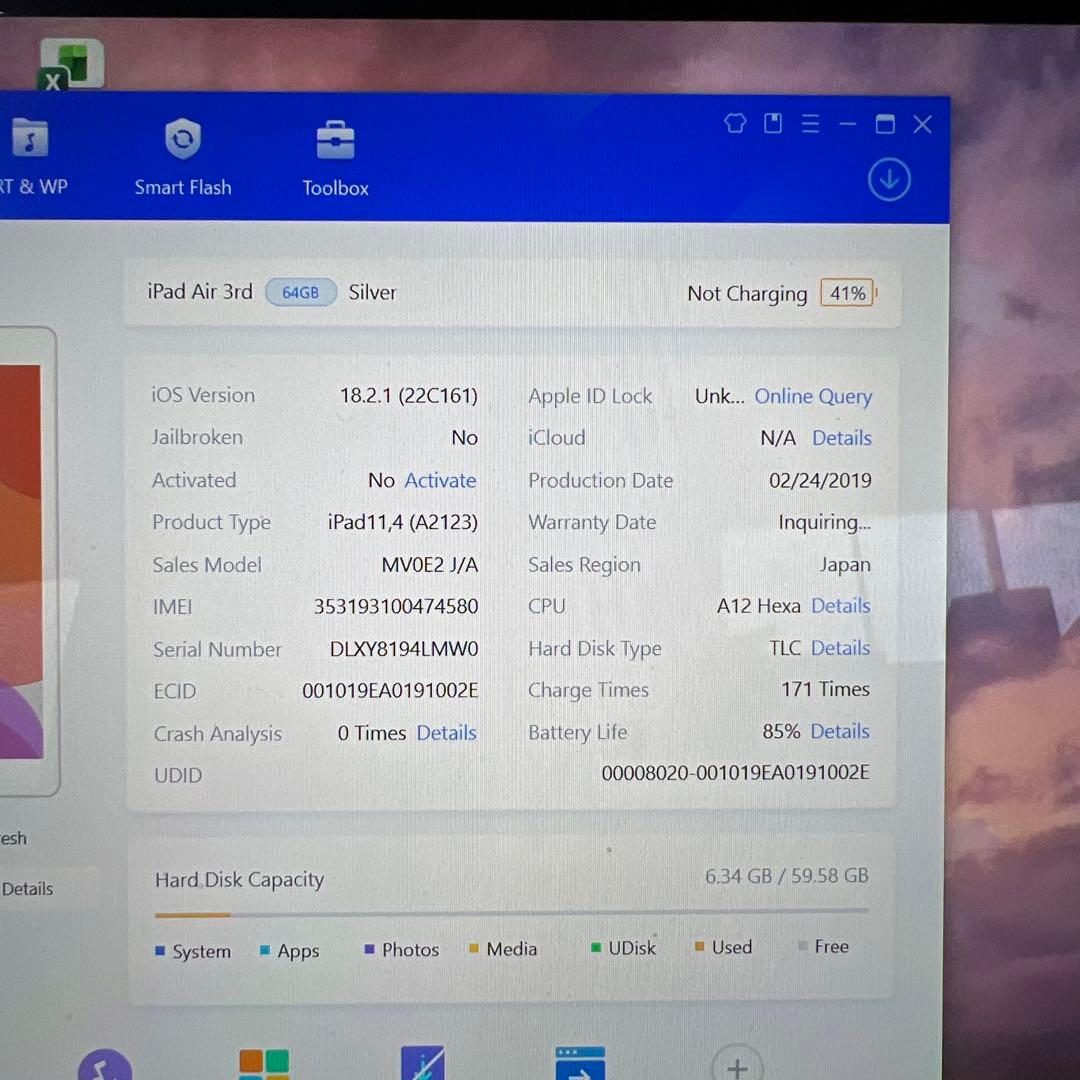Click the plus icon to add shortcut

click(x=737, y=1066)
